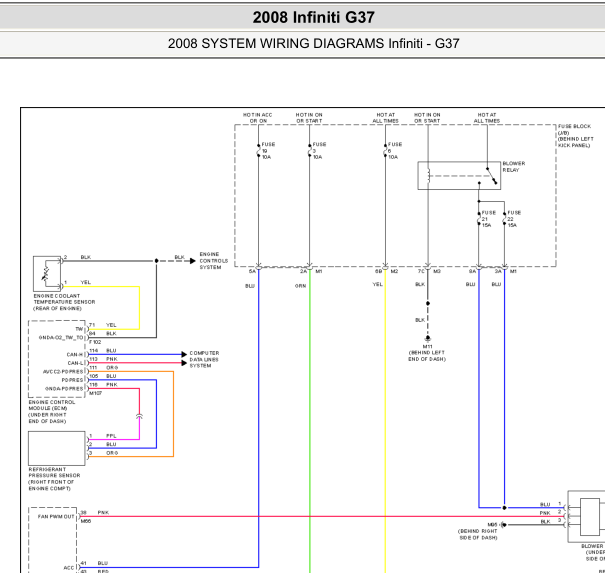Viewport: 605px width, 573px height.
Task: Click connector label "M66"
Action: click(86, 521)
